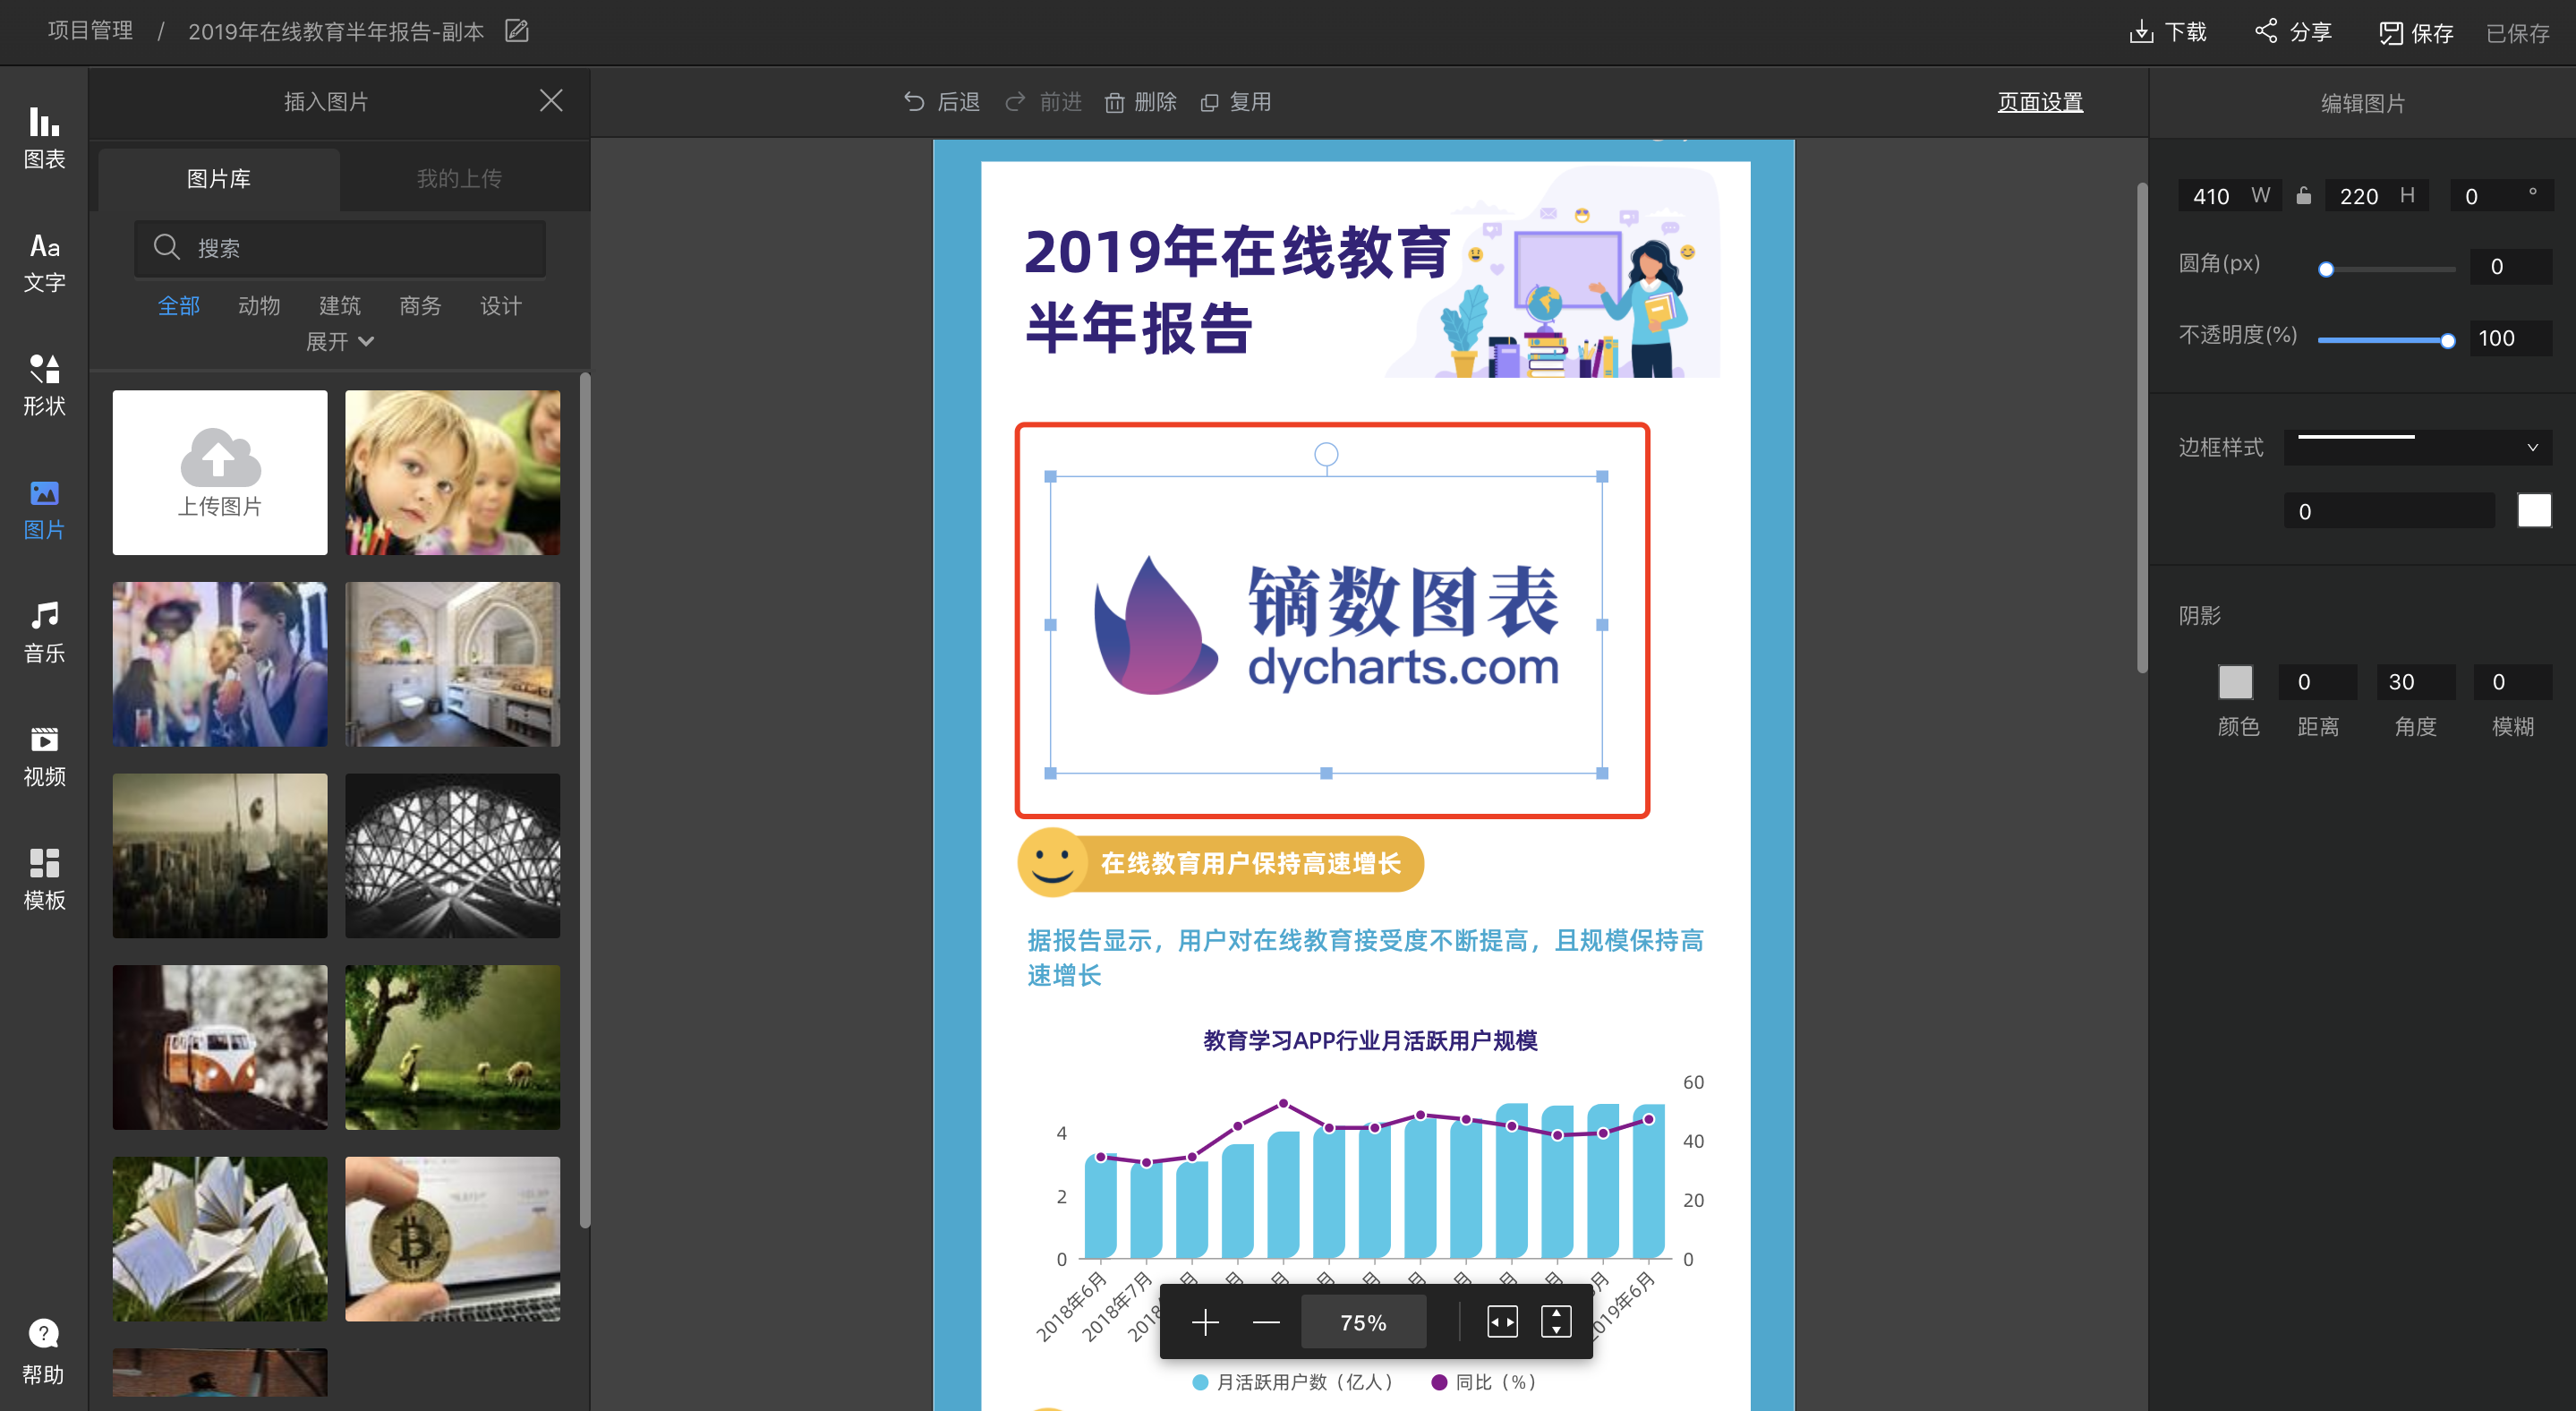Select the 全部 category filter

(x=179, y=306)
